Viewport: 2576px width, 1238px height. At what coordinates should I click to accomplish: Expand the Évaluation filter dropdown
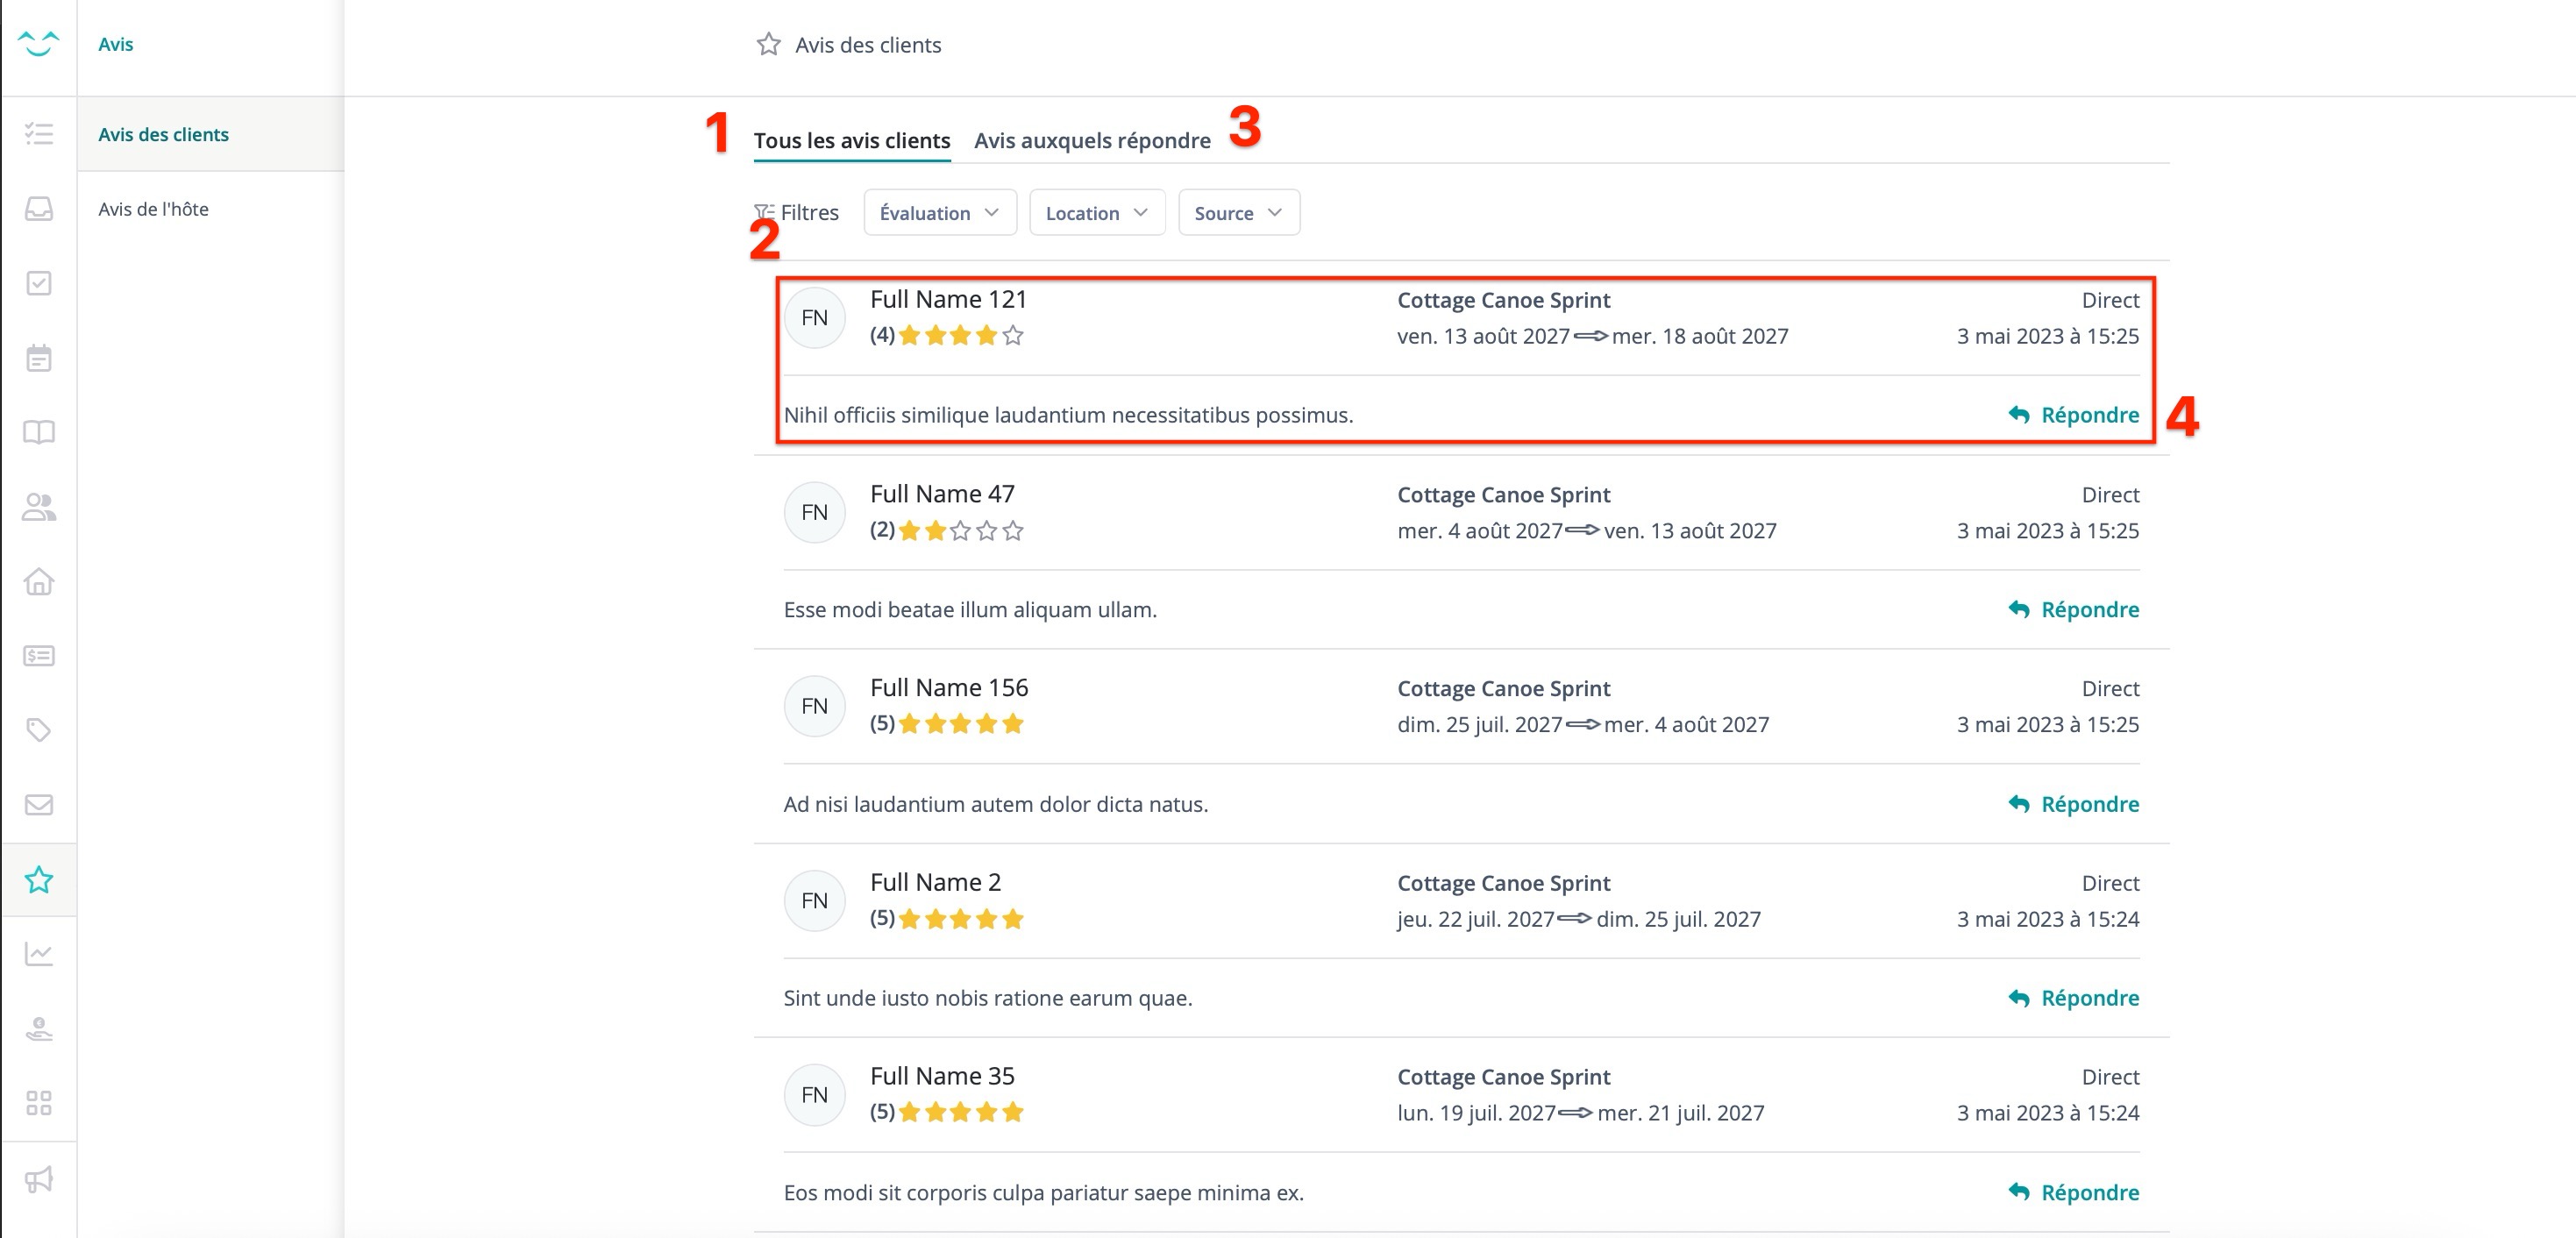click(939, 213)
